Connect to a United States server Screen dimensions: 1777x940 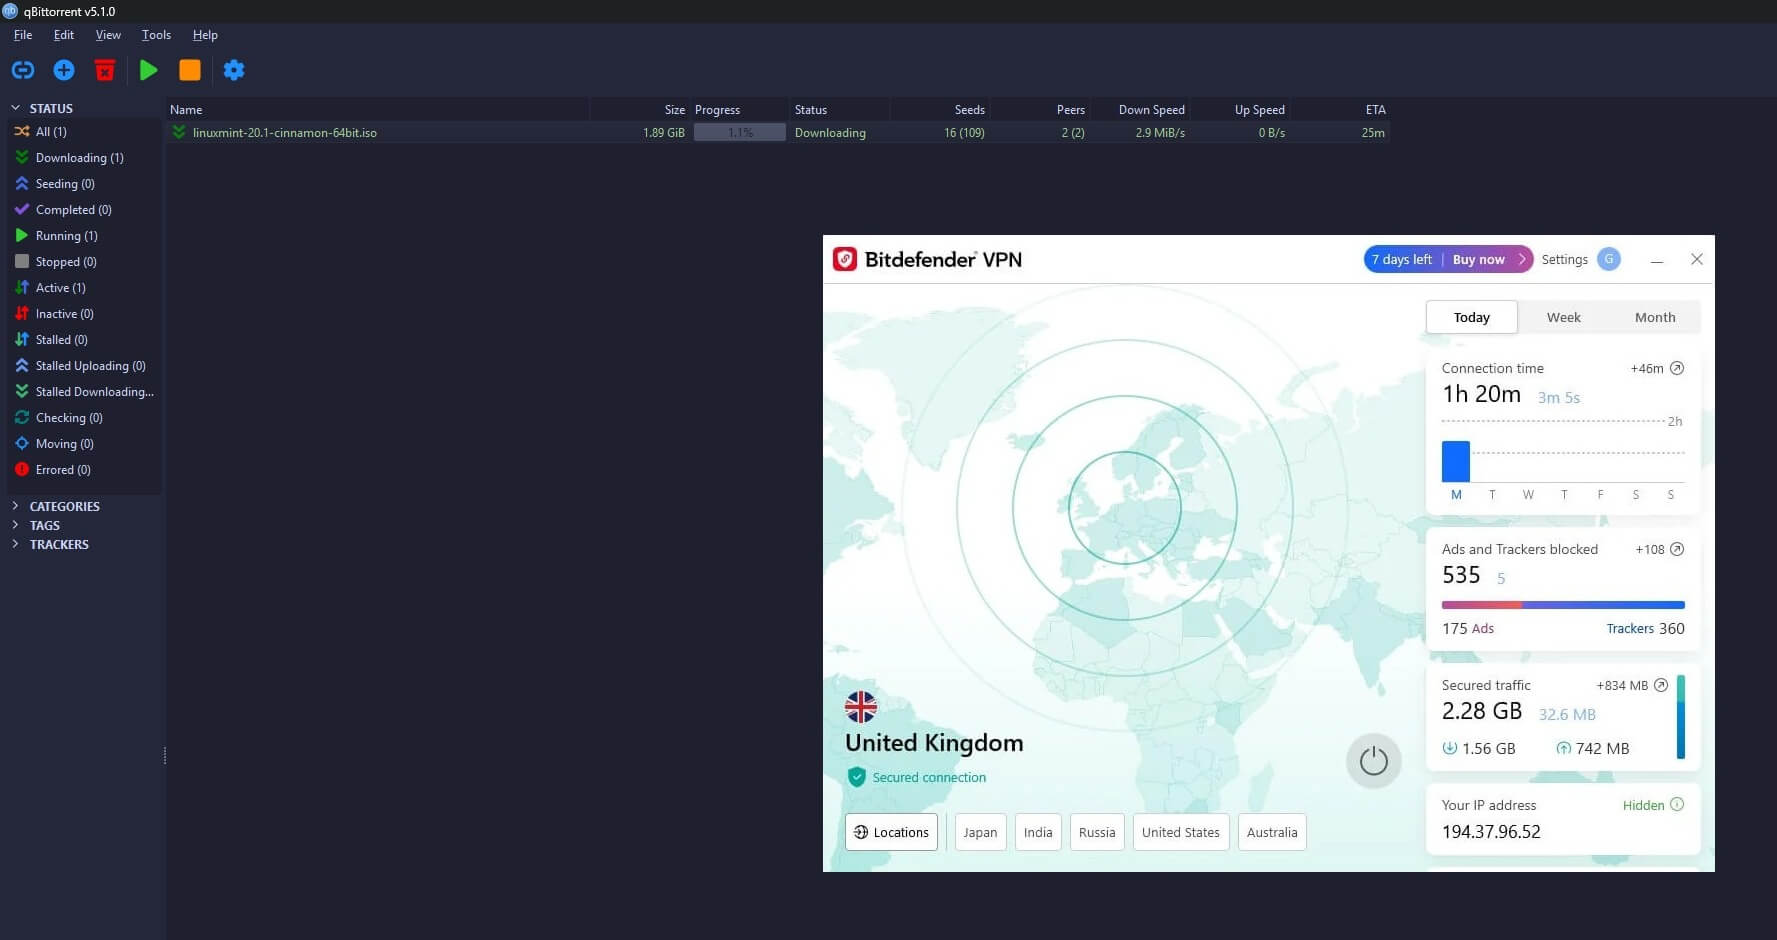point(1180,831)
